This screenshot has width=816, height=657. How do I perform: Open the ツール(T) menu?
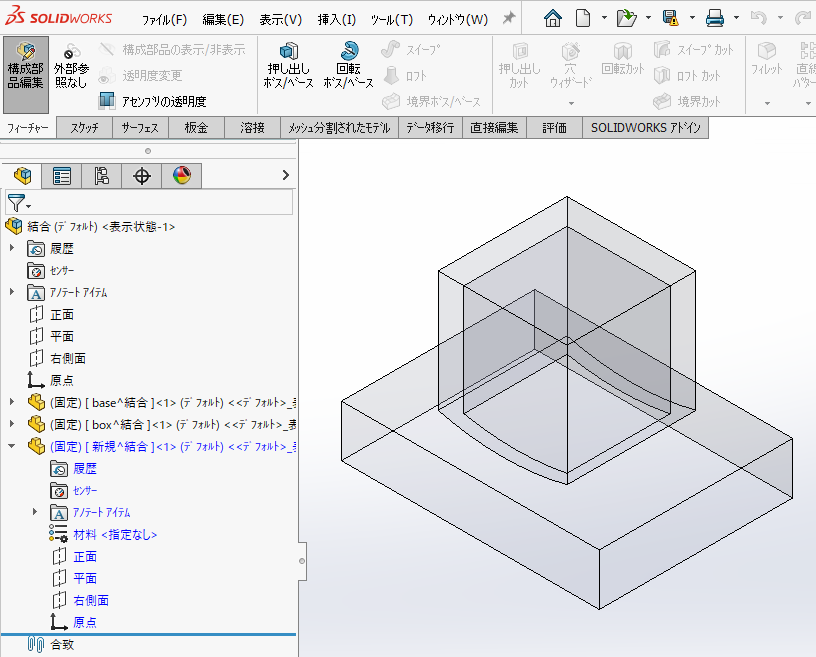(x=392, y=20)
